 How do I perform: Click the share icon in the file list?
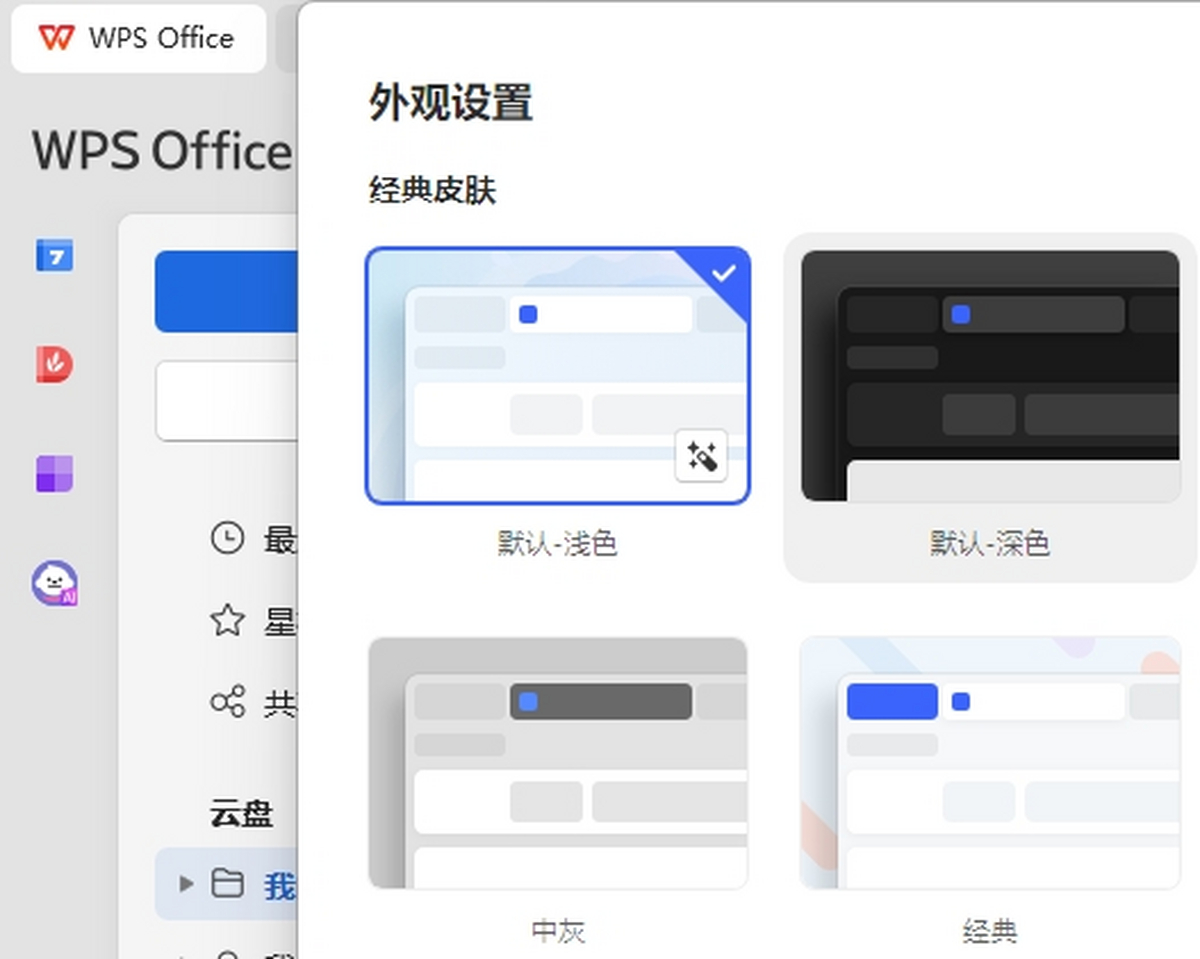tap(229, 702)
